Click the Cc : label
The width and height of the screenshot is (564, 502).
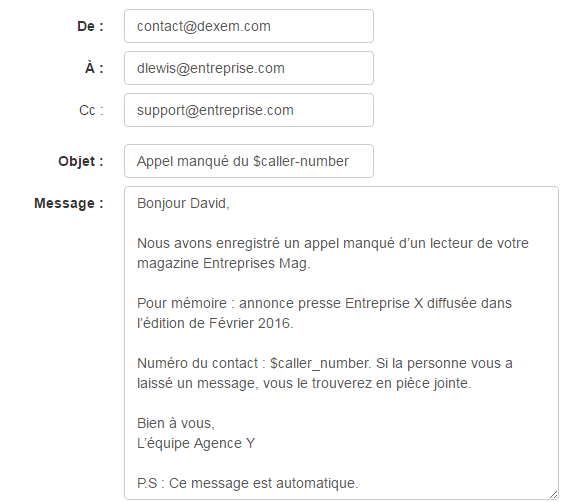click(x=91, y=110)
